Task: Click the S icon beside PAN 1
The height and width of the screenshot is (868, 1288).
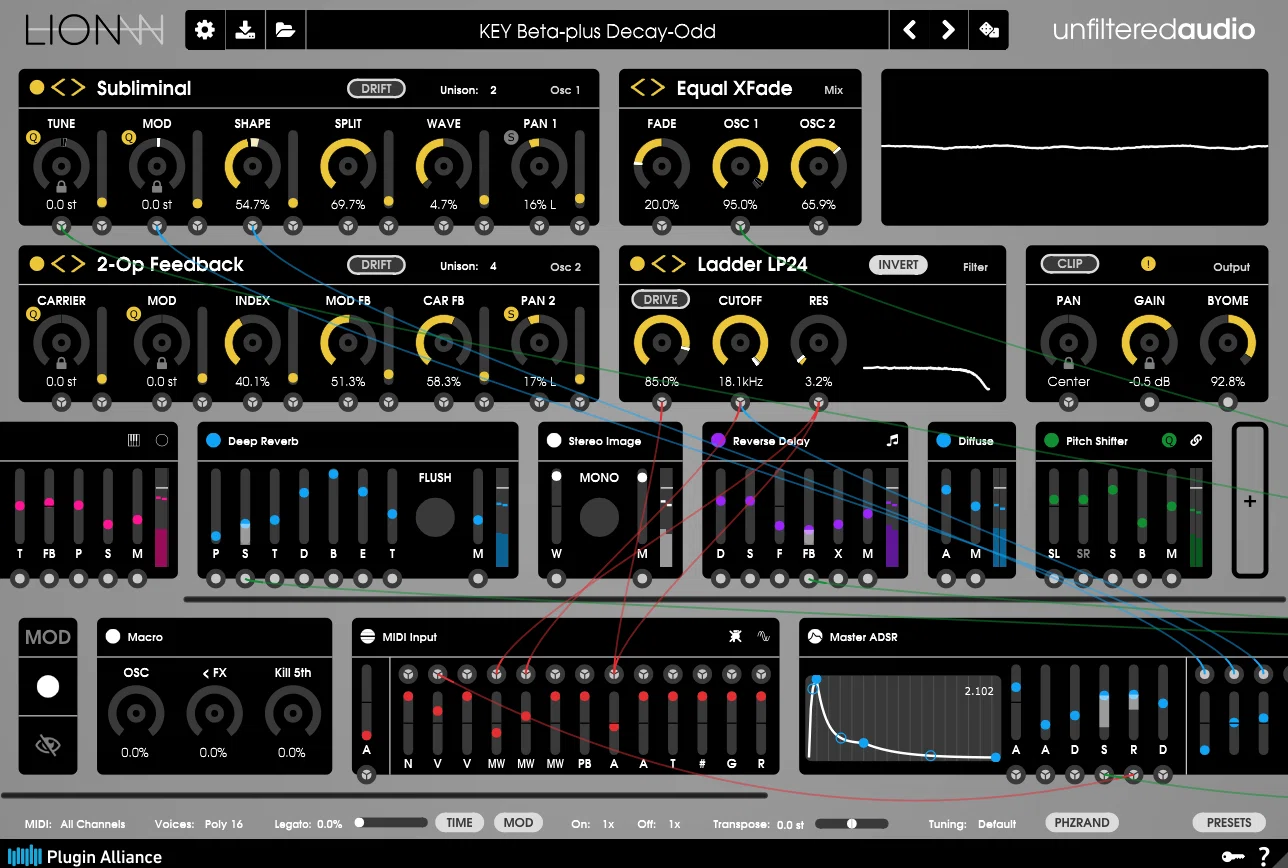Action: (x=512, y=138)
